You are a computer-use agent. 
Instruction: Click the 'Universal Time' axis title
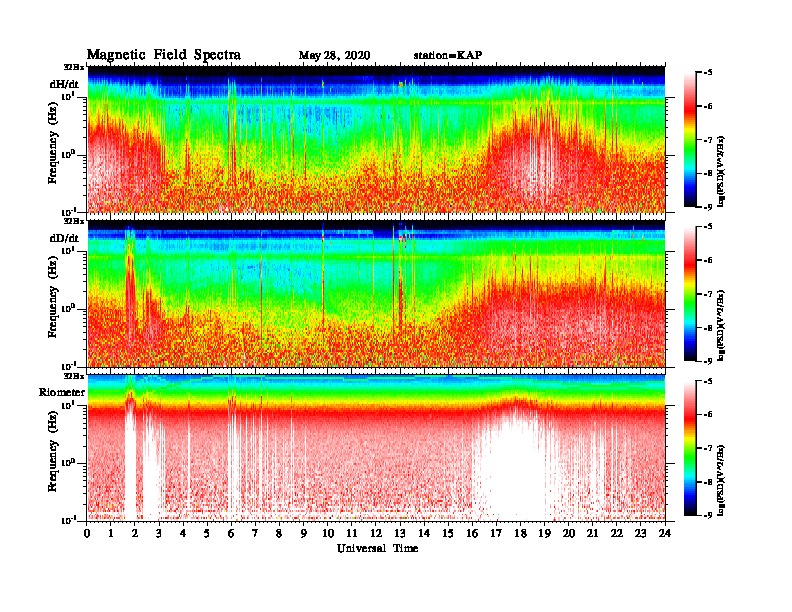tap(377, 548)
